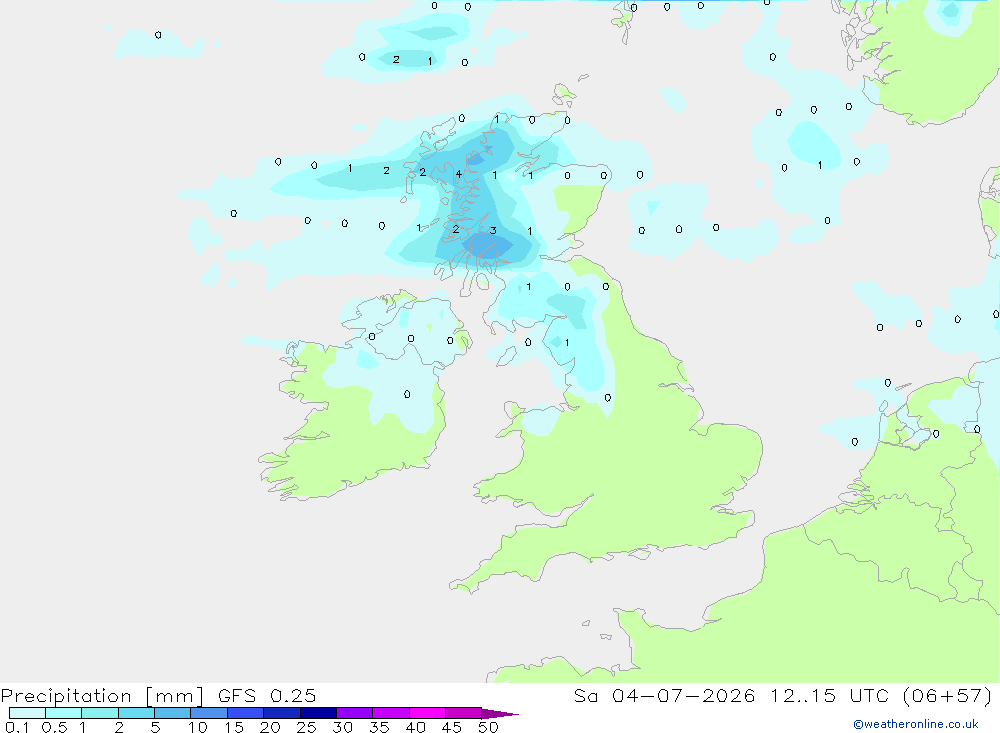Select the 2–5 mm legend color box

point(136,713)
